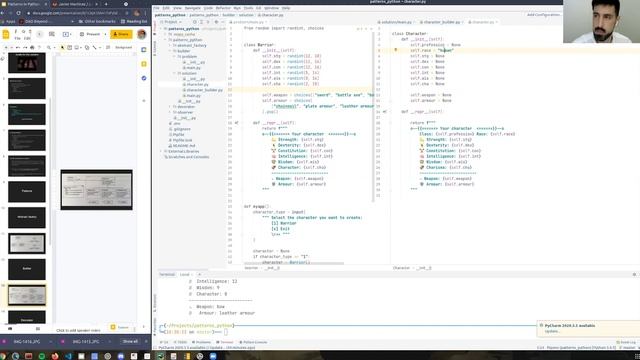Screen dimensions: 640x360
Task: Click the Update link in notification
Action: (x=551, y=331)
